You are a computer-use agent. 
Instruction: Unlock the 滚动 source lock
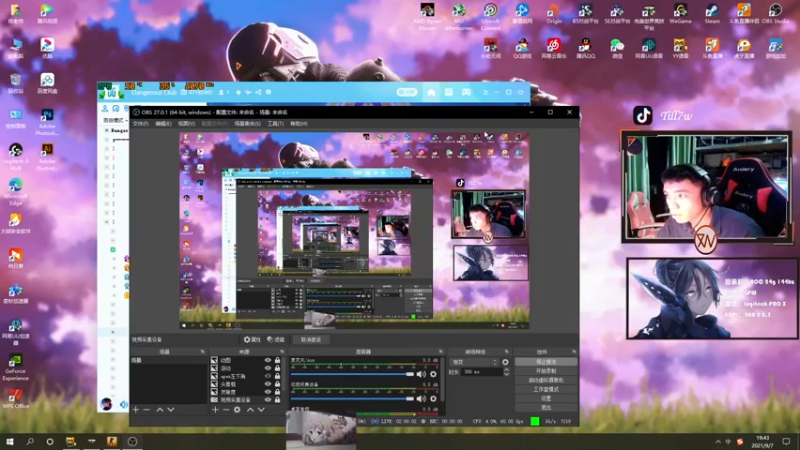(x=278, y=368)
